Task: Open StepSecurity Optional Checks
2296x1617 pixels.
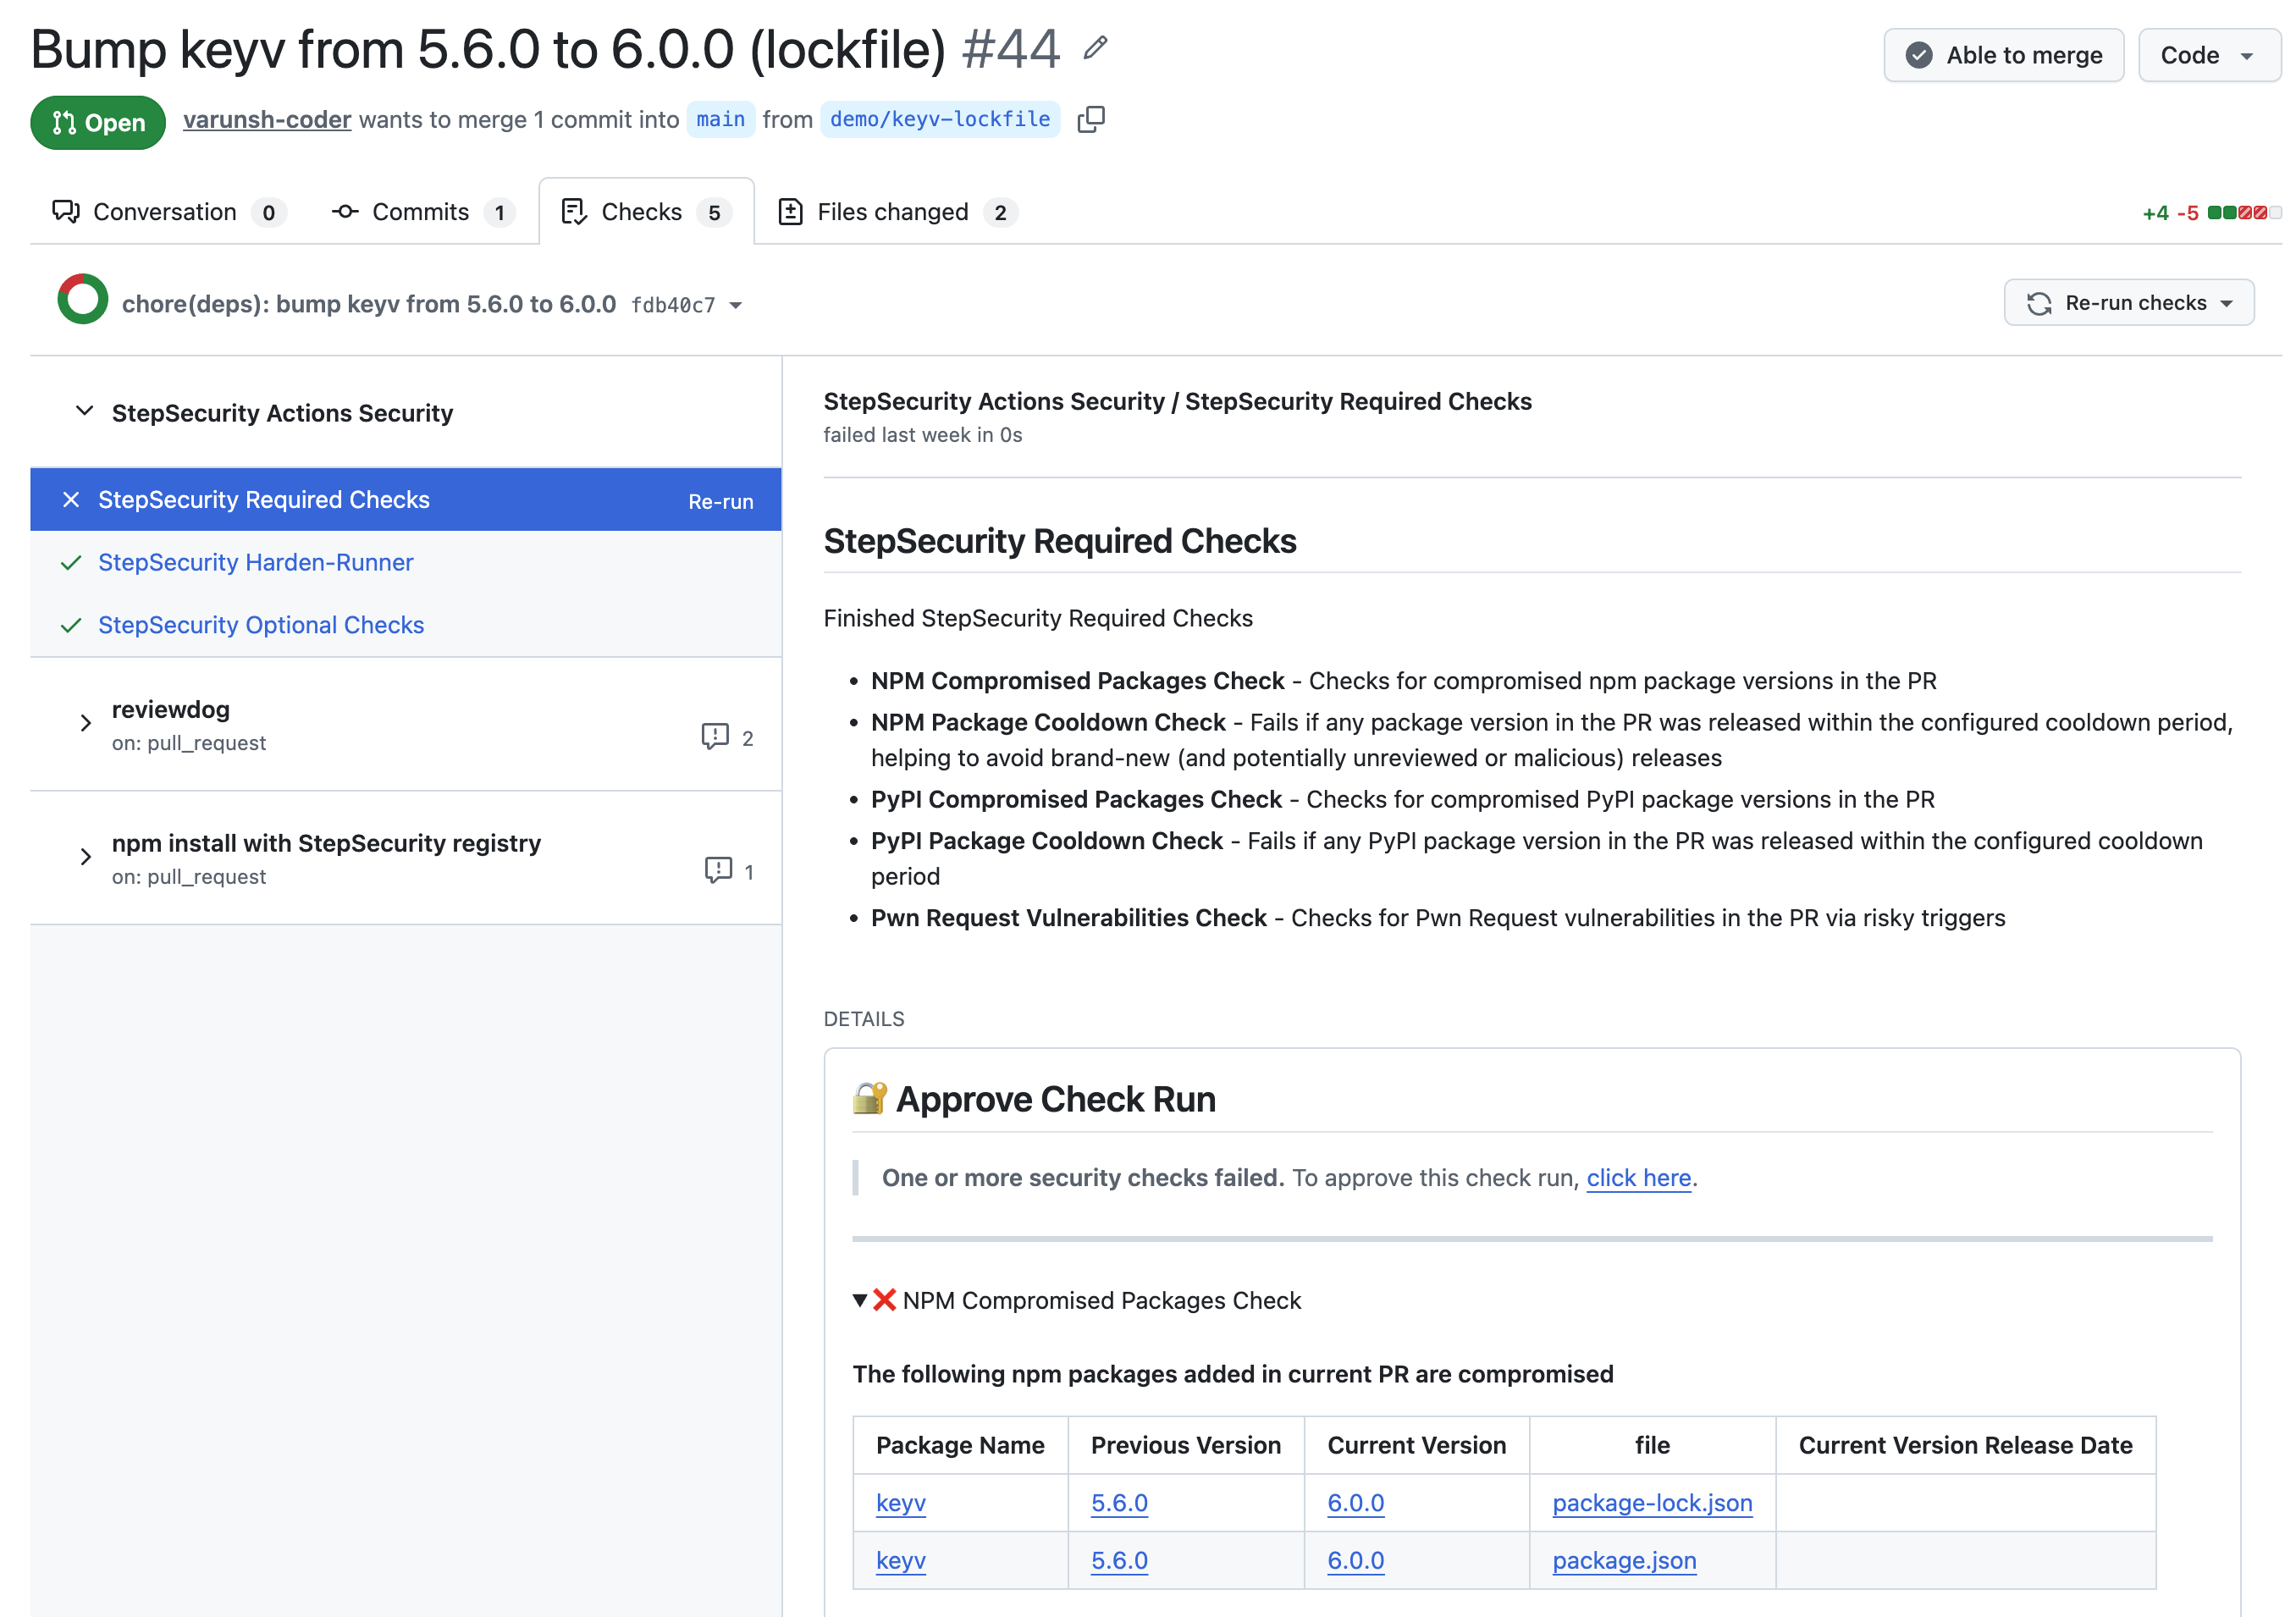Action: click(x=261, y=625)
